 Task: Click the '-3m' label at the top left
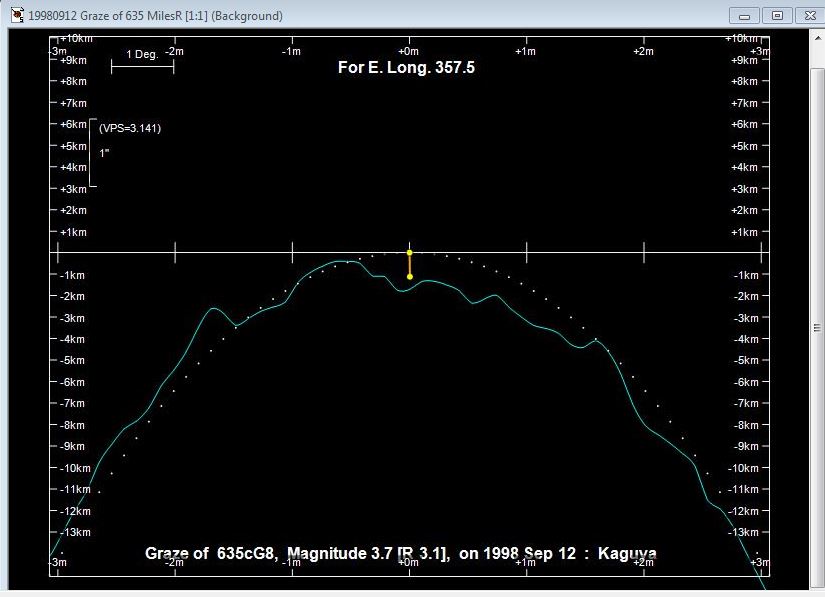pos(58,51)
